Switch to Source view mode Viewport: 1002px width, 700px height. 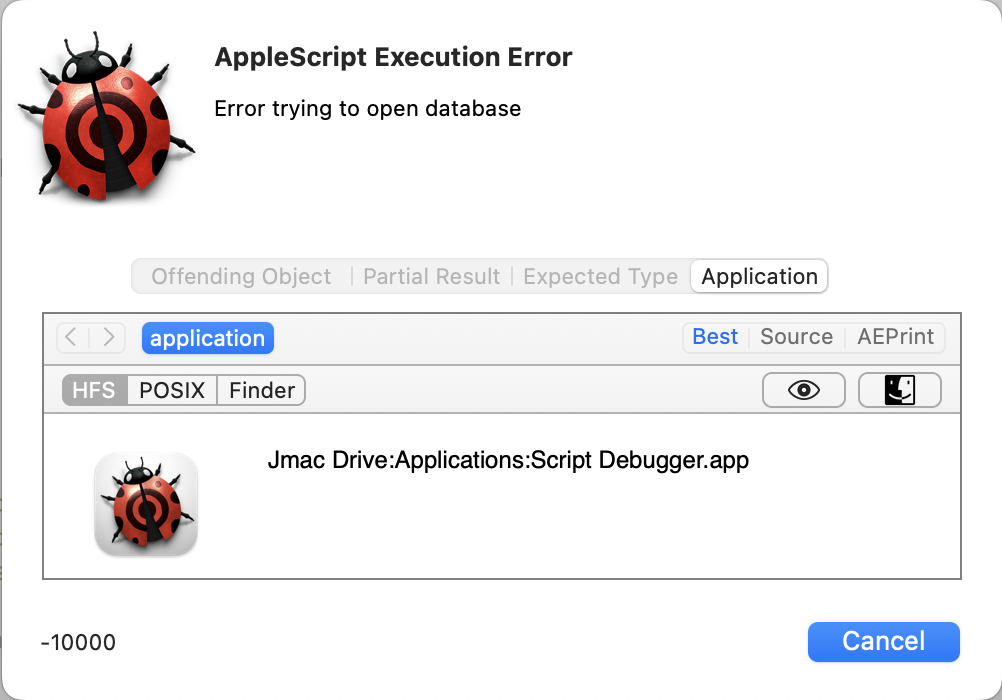796,336
